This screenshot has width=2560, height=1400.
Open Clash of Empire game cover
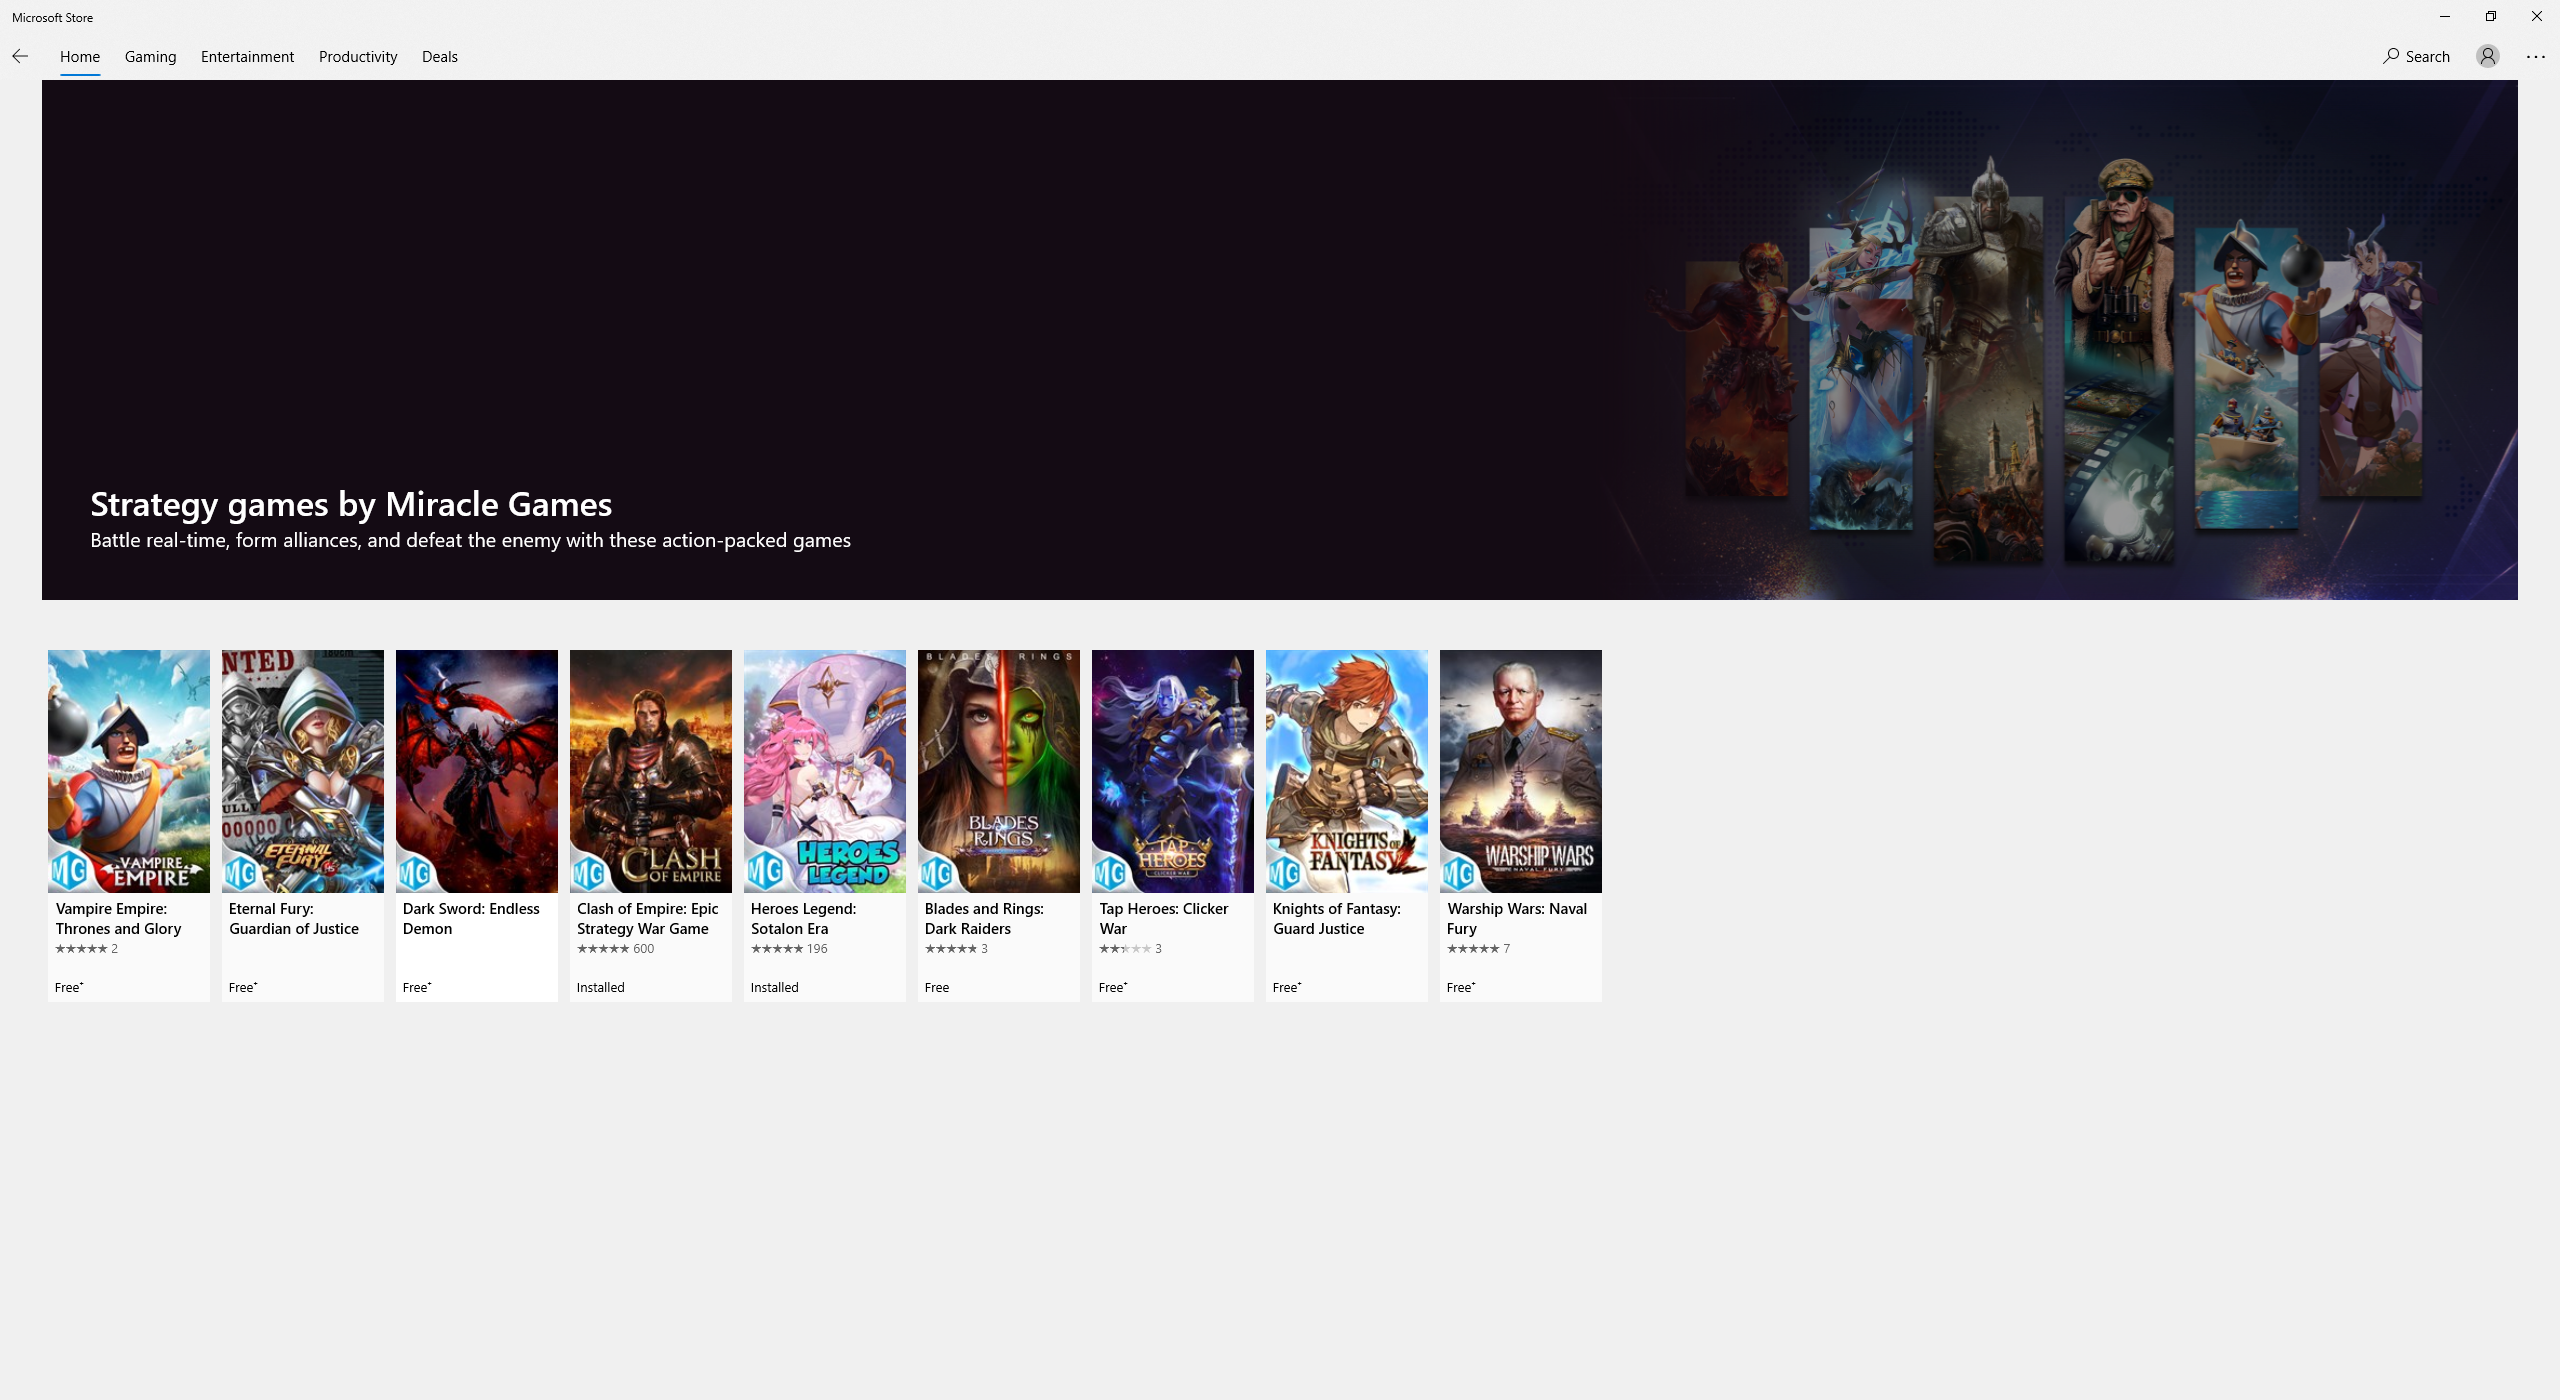[651, 771]
